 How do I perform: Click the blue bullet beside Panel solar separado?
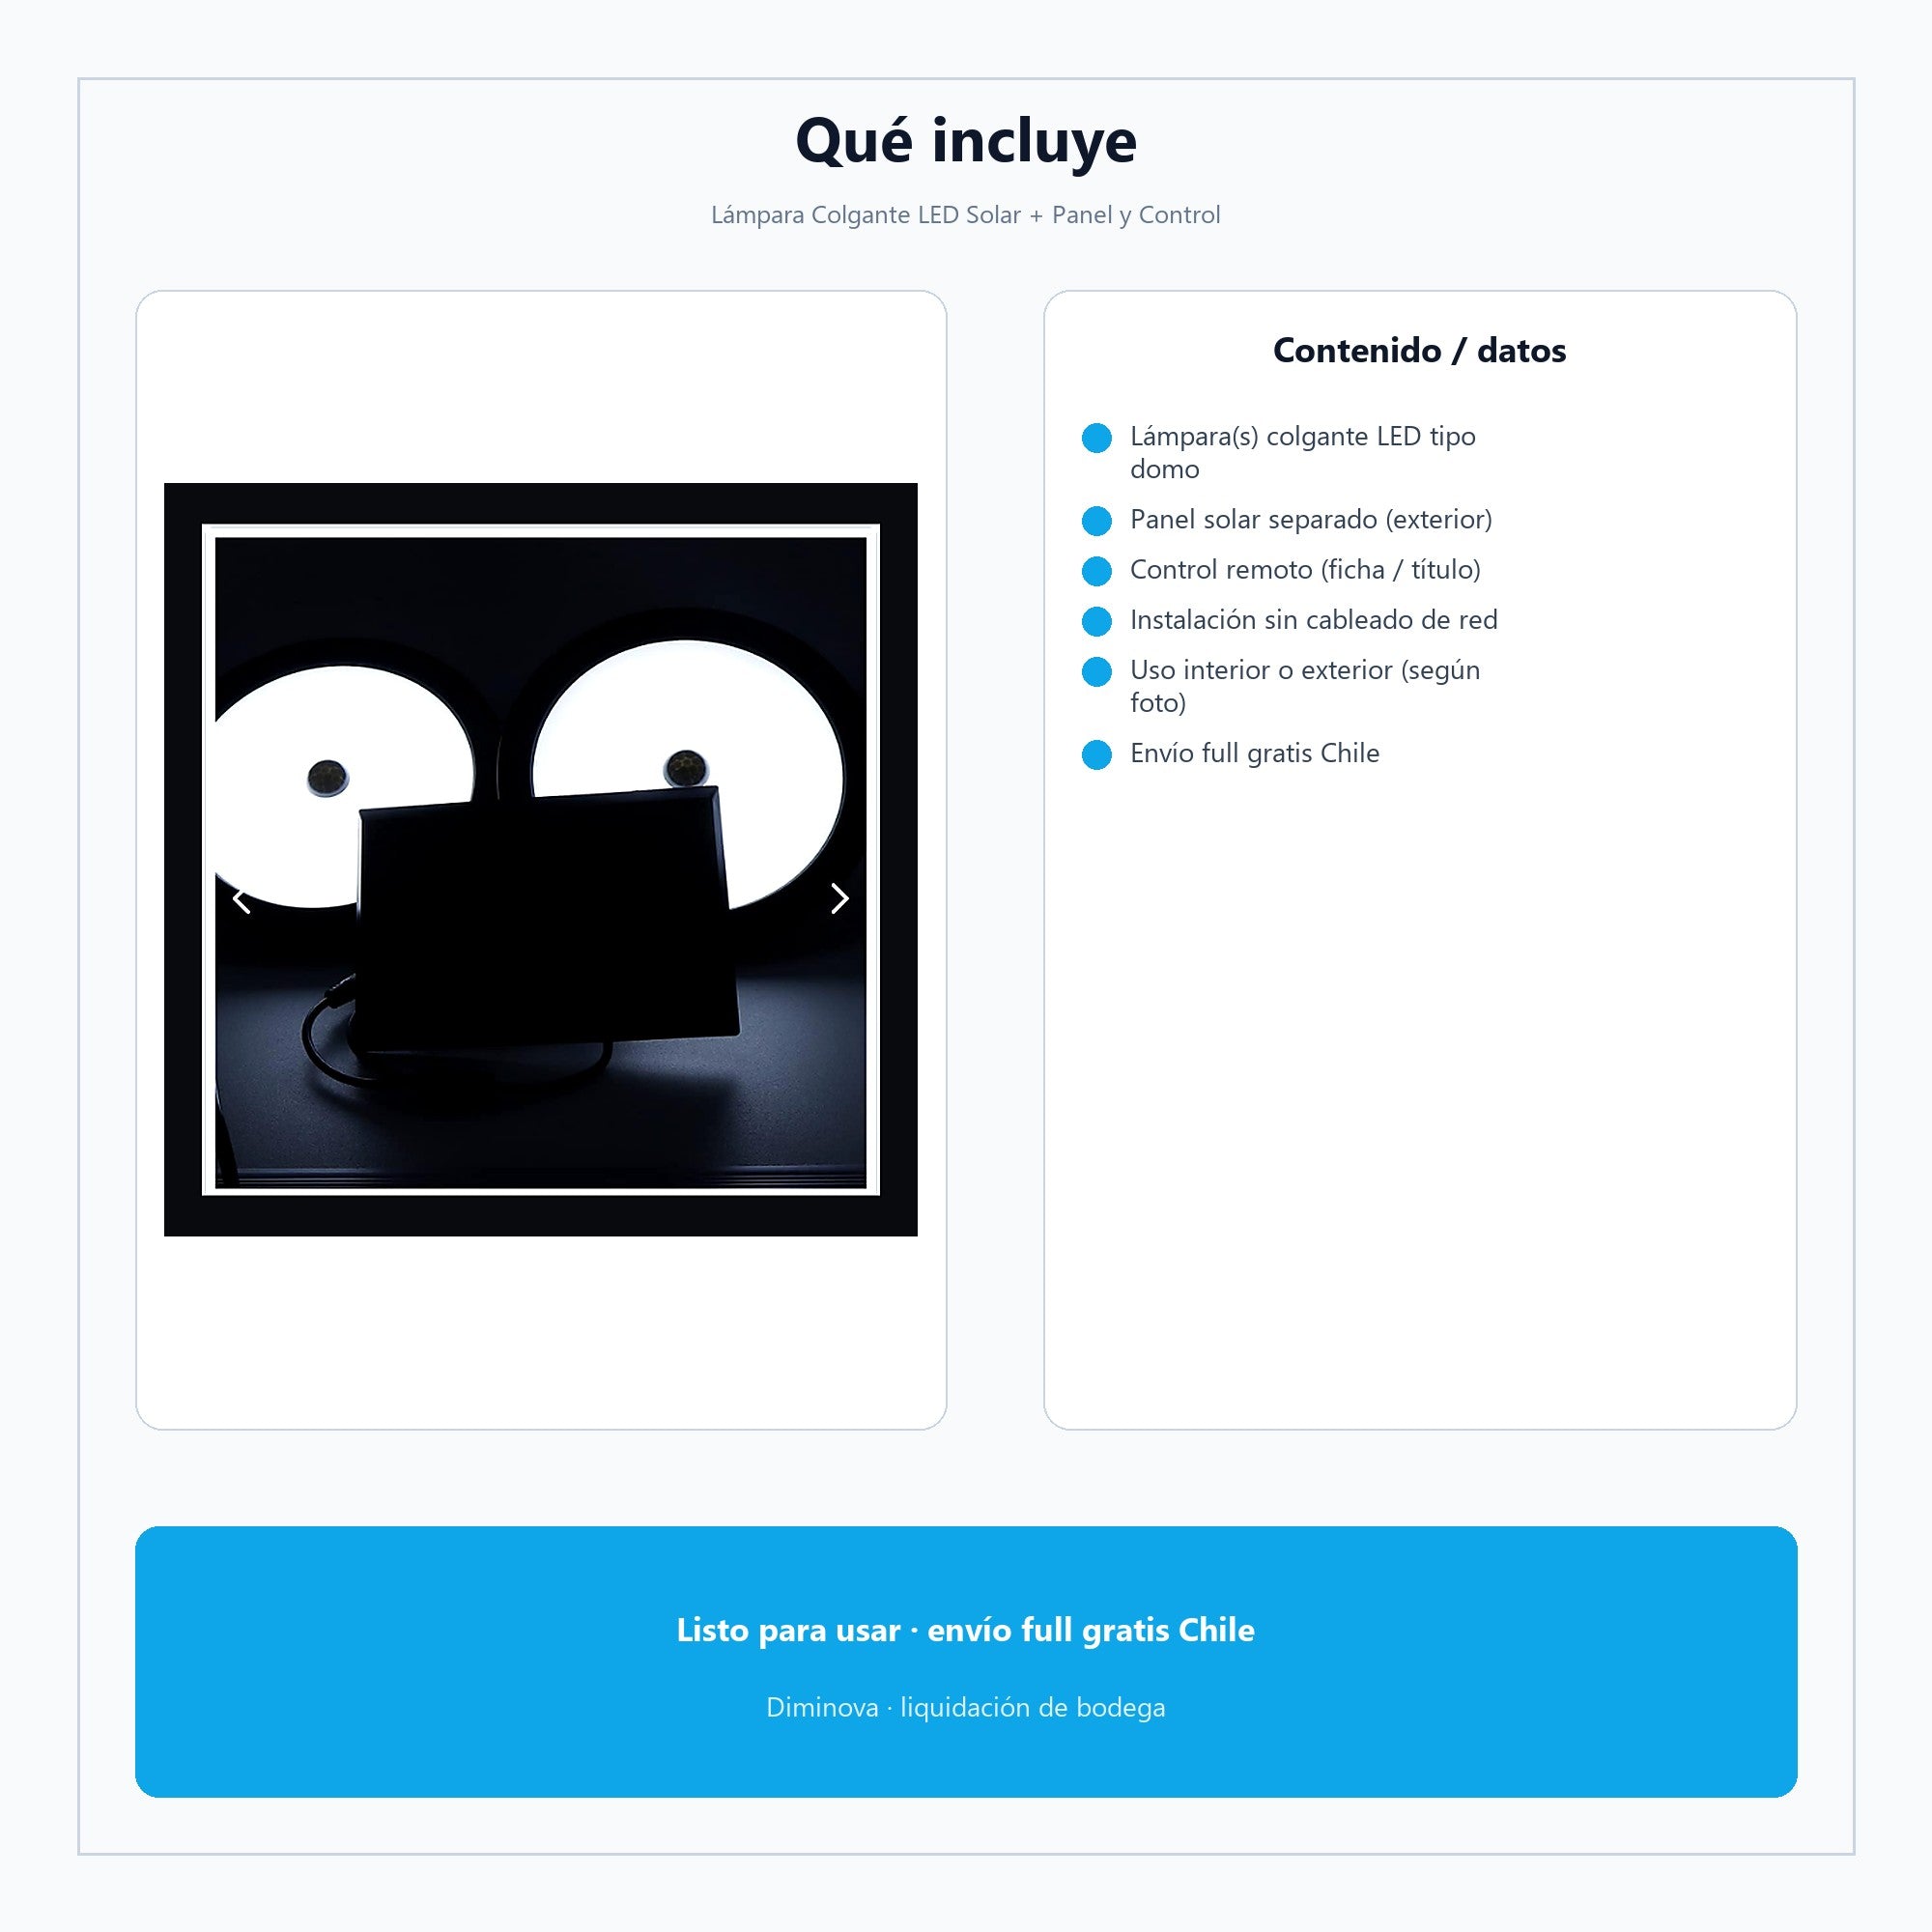point(1097,521)
